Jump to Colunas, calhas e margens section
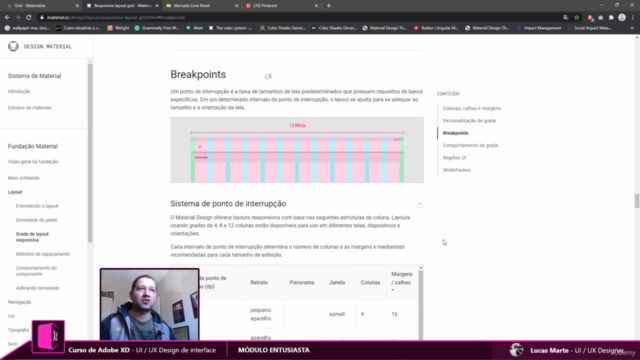The width and height of the screenshot is (640, 360). click(472, 109)
